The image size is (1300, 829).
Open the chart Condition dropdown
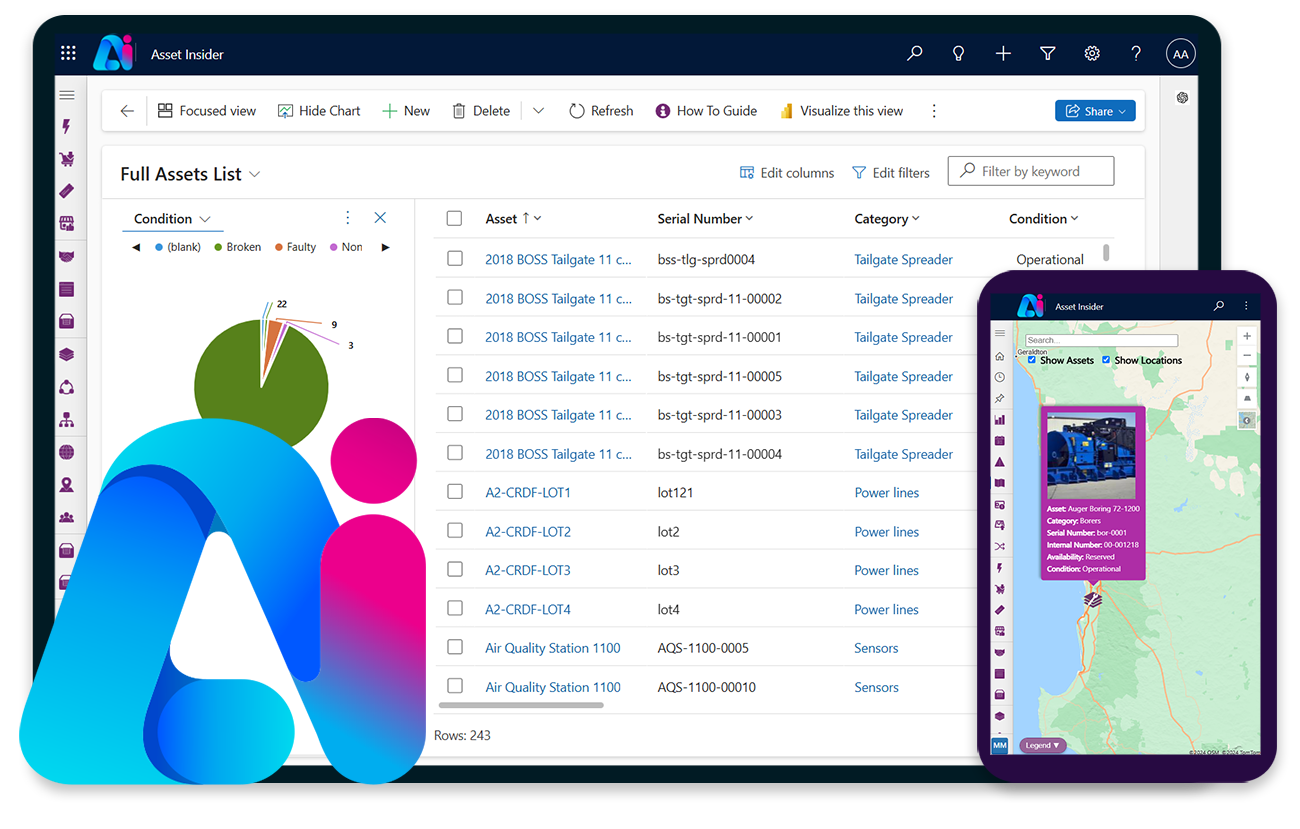tap(172, 219)
